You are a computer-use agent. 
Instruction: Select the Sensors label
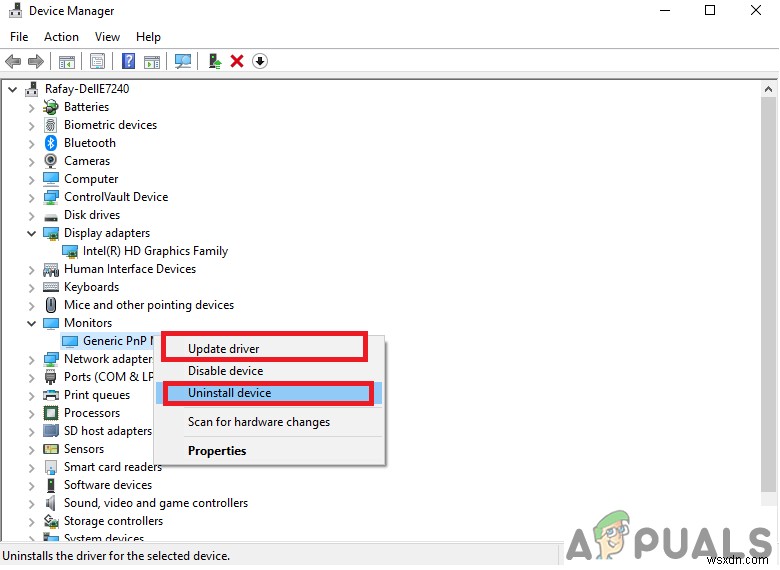(84, 449)
